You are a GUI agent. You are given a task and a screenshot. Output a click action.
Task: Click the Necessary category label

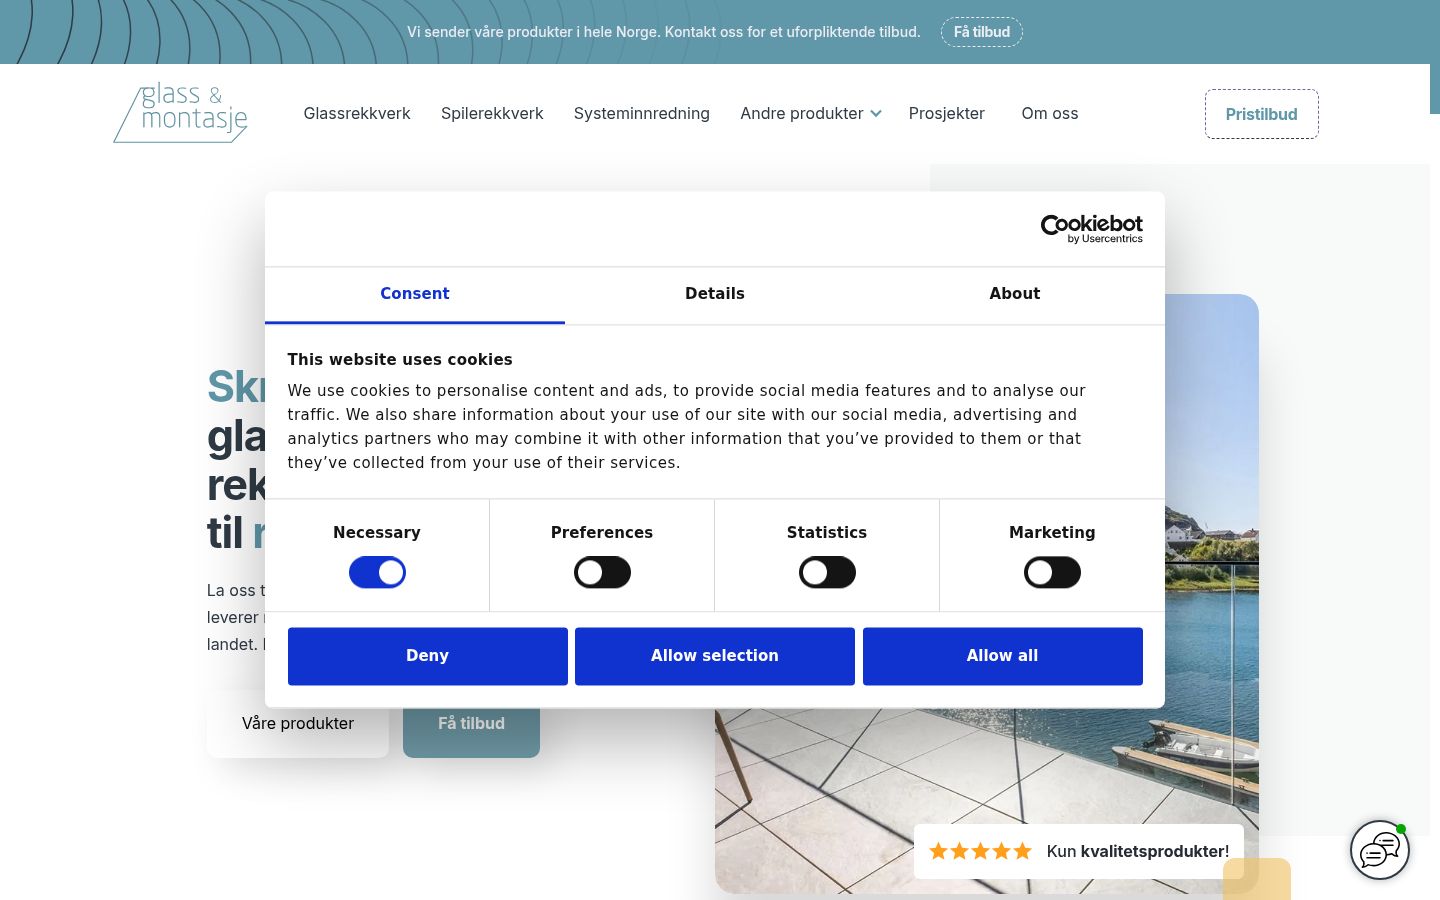(x=377, y=533)
